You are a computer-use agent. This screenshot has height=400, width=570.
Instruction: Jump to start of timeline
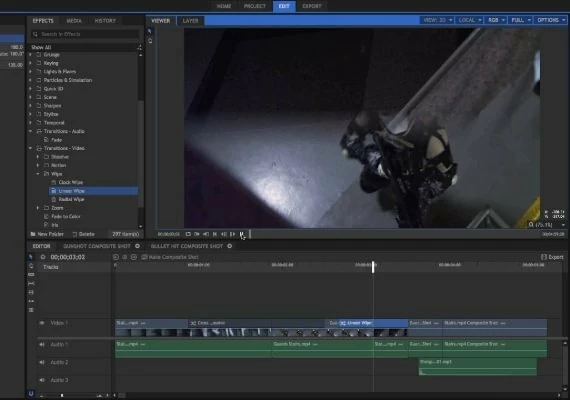(x=215, y=234)
